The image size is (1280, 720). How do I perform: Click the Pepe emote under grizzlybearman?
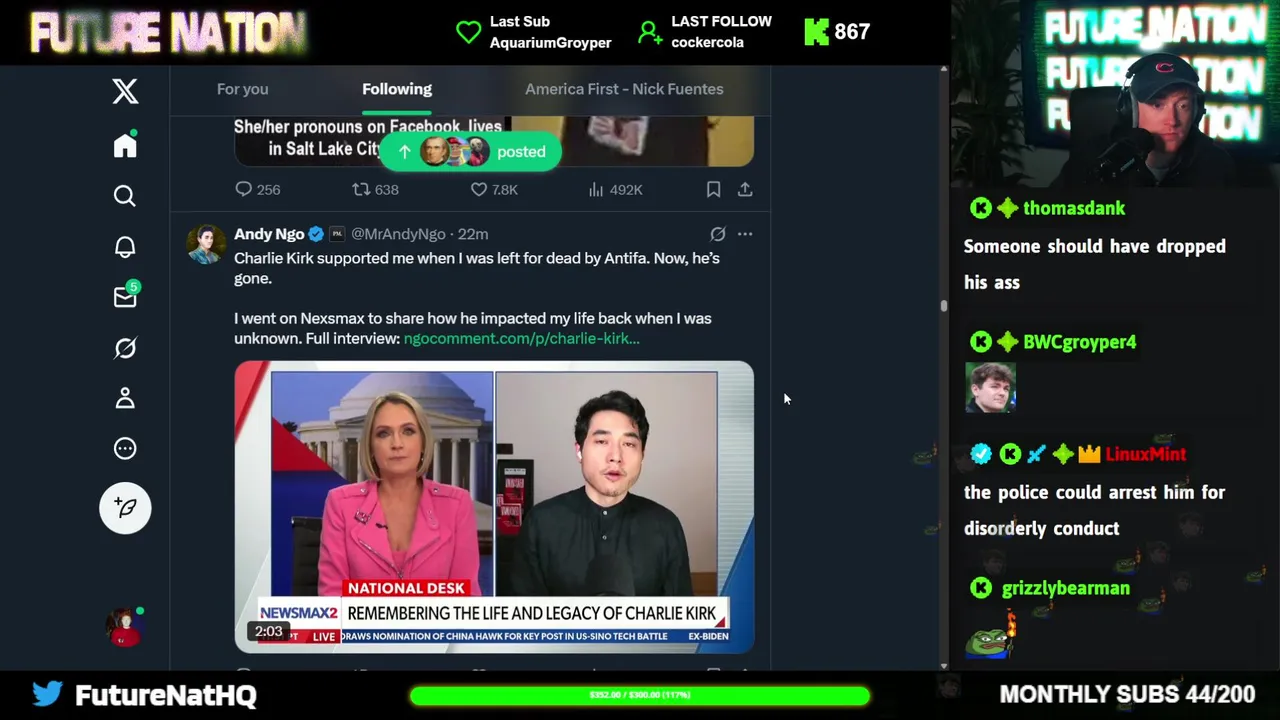point(990,637)
